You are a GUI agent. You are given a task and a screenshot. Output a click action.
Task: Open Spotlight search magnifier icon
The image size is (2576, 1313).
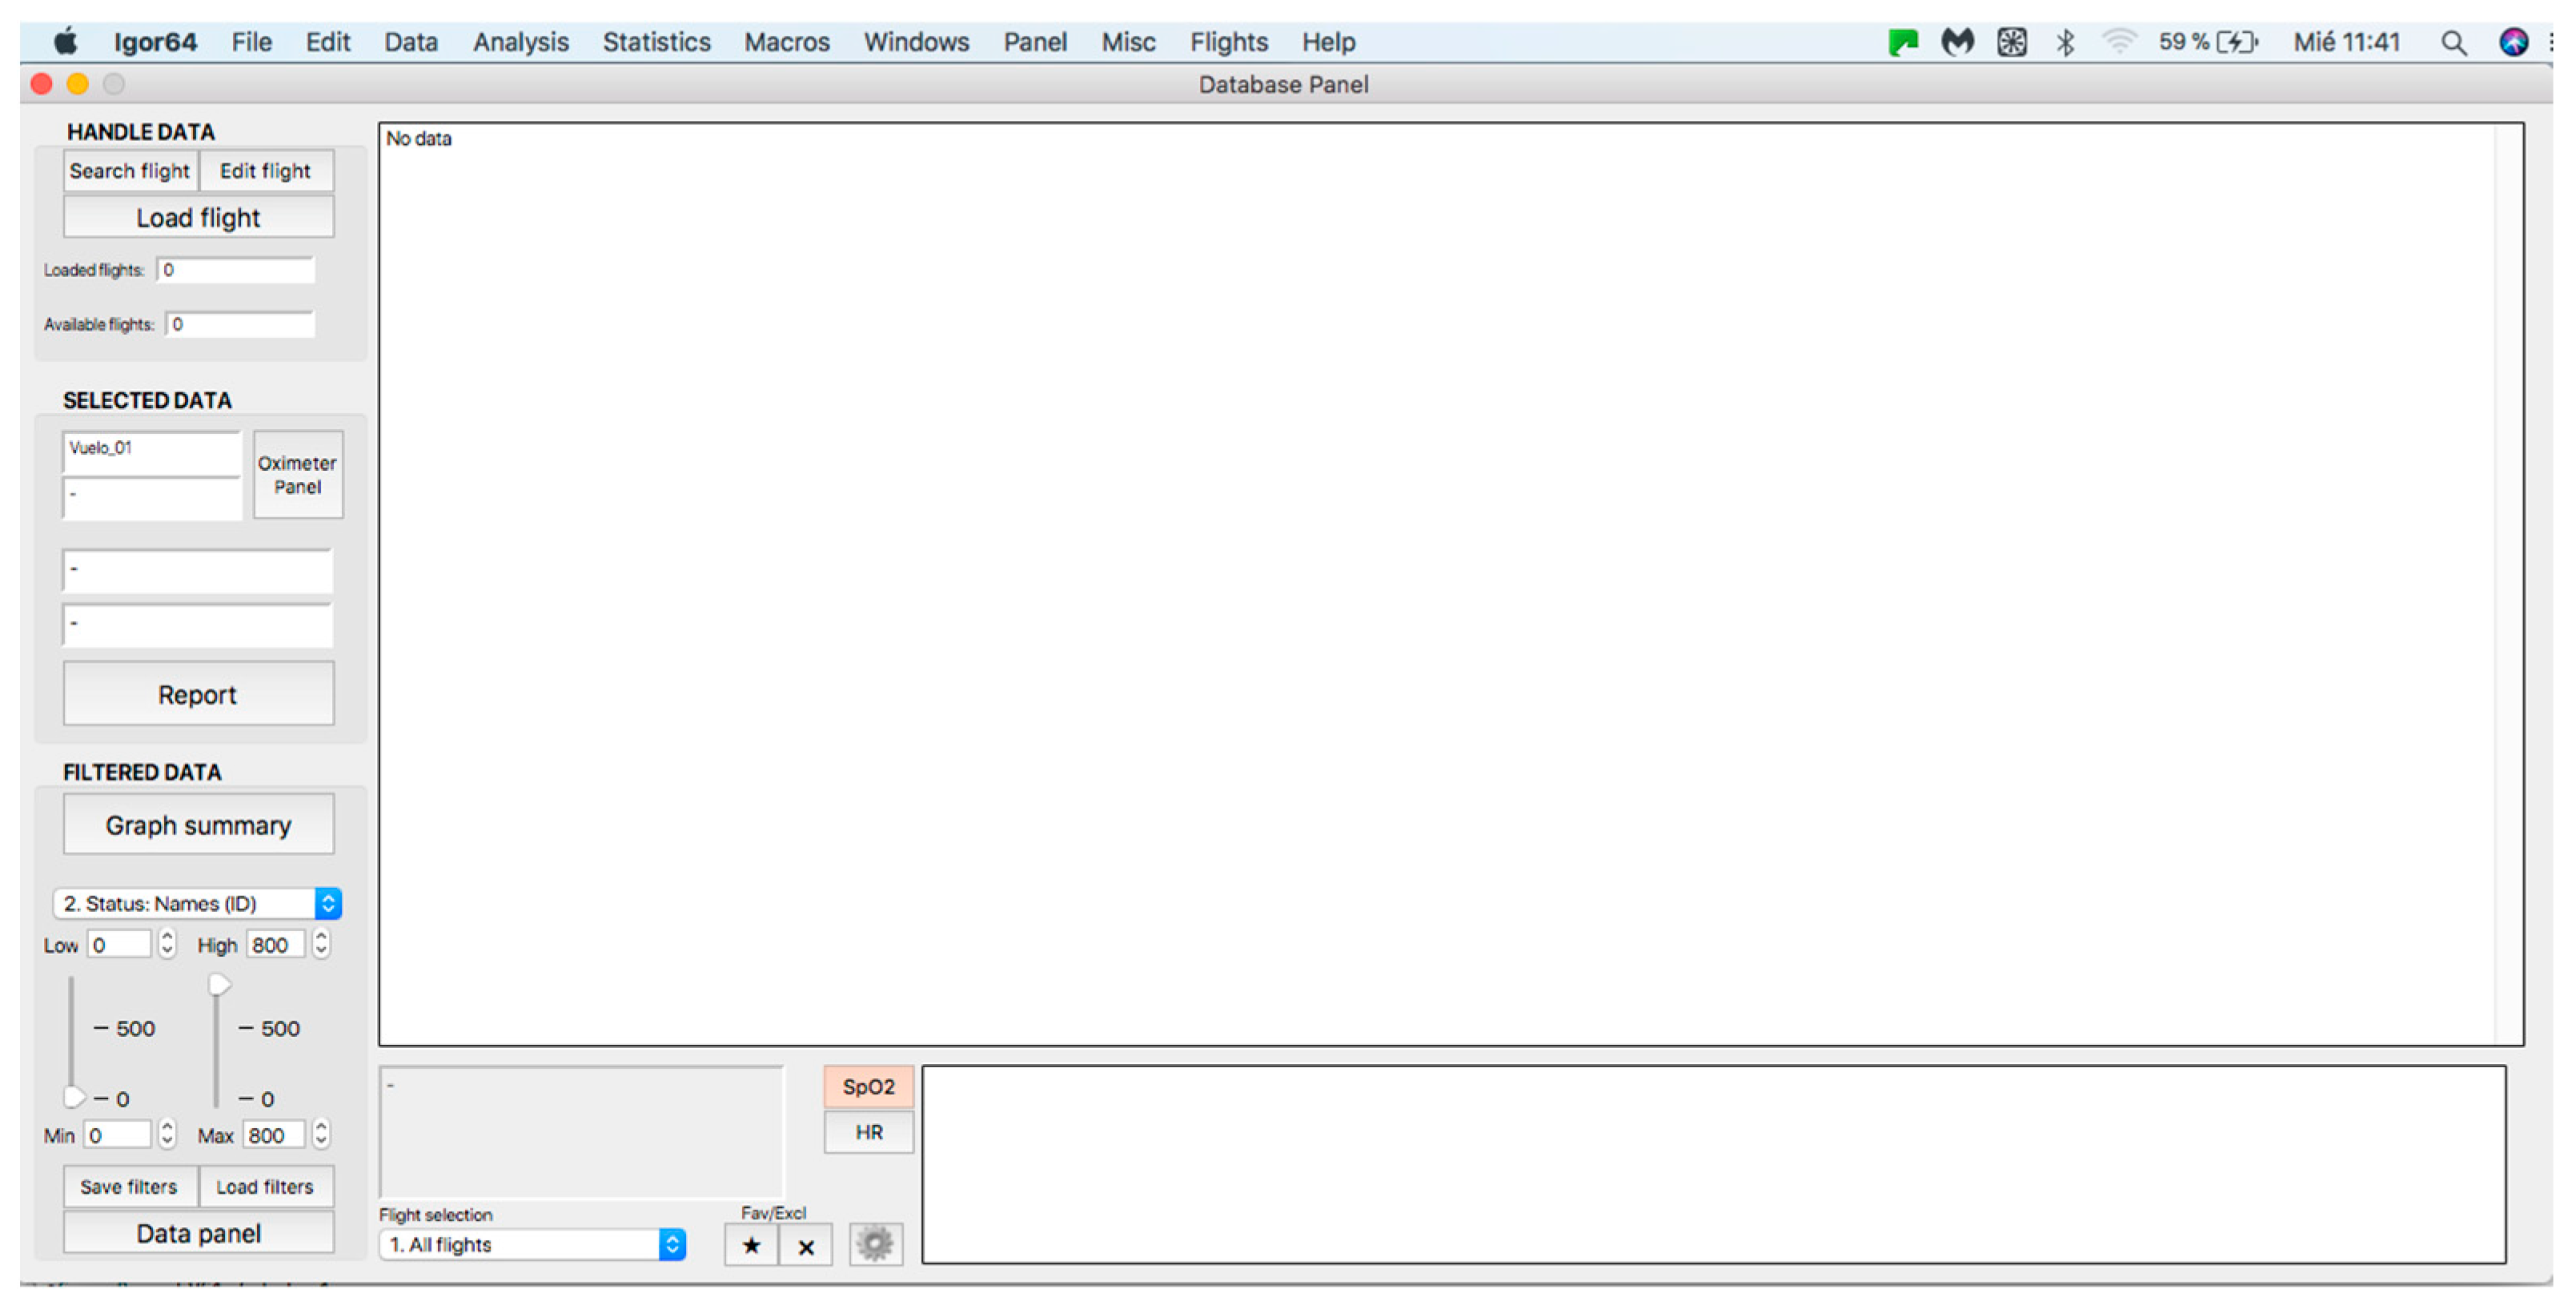(2453, 42)
